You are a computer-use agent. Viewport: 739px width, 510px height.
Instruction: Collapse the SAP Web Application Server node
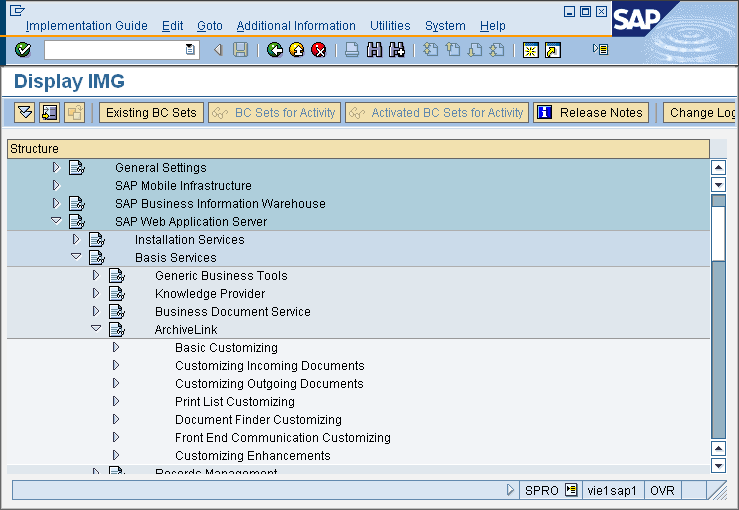click(x=56, y=221)
